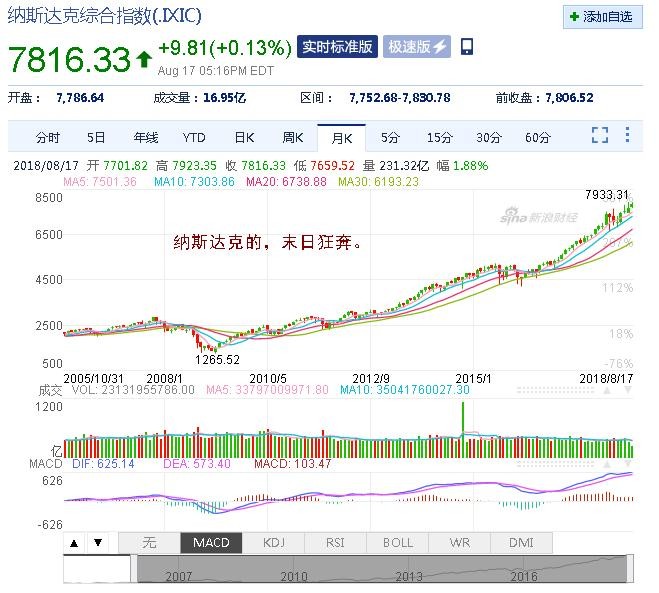Click the 开盘 7,786.64 value
Viewport: 659px width, 593px height.
(80, 98)
